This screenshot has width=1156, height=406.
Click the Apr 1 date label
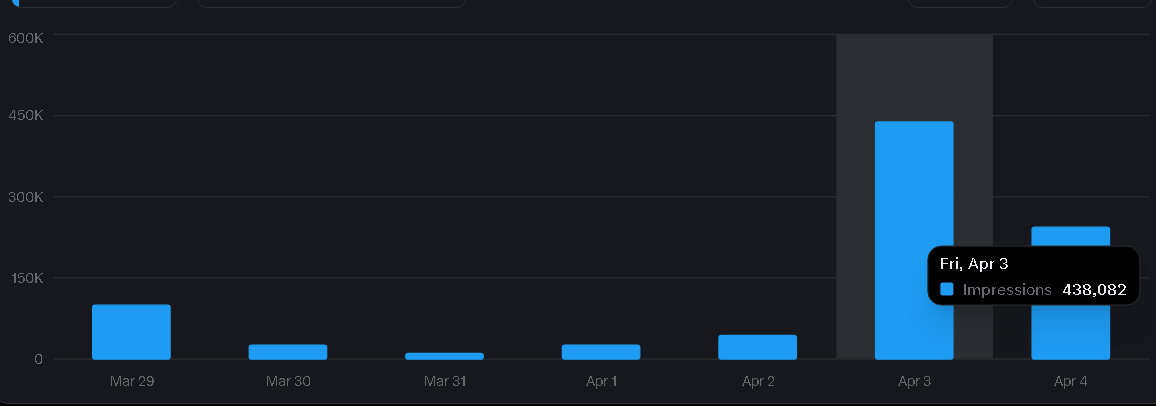tap(602, 381)
